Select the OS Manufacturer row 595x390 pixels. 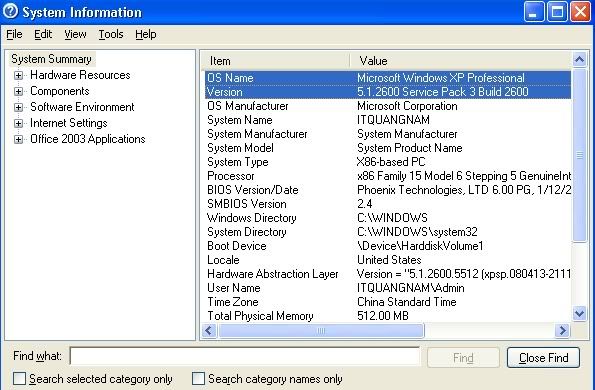click(388, 106)
